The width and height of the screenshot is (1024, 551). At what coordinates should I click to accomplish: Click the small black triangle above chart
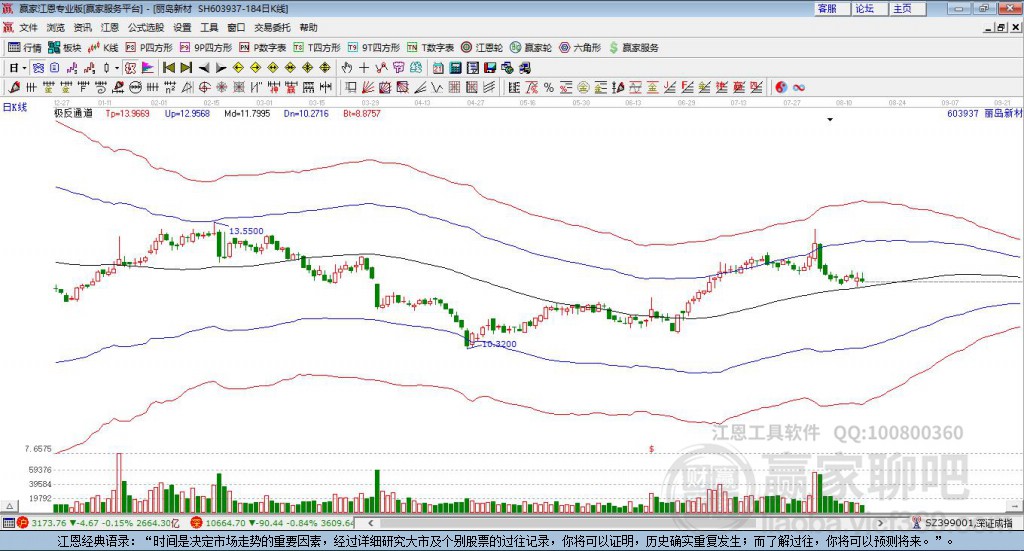[x=830, y=119]
